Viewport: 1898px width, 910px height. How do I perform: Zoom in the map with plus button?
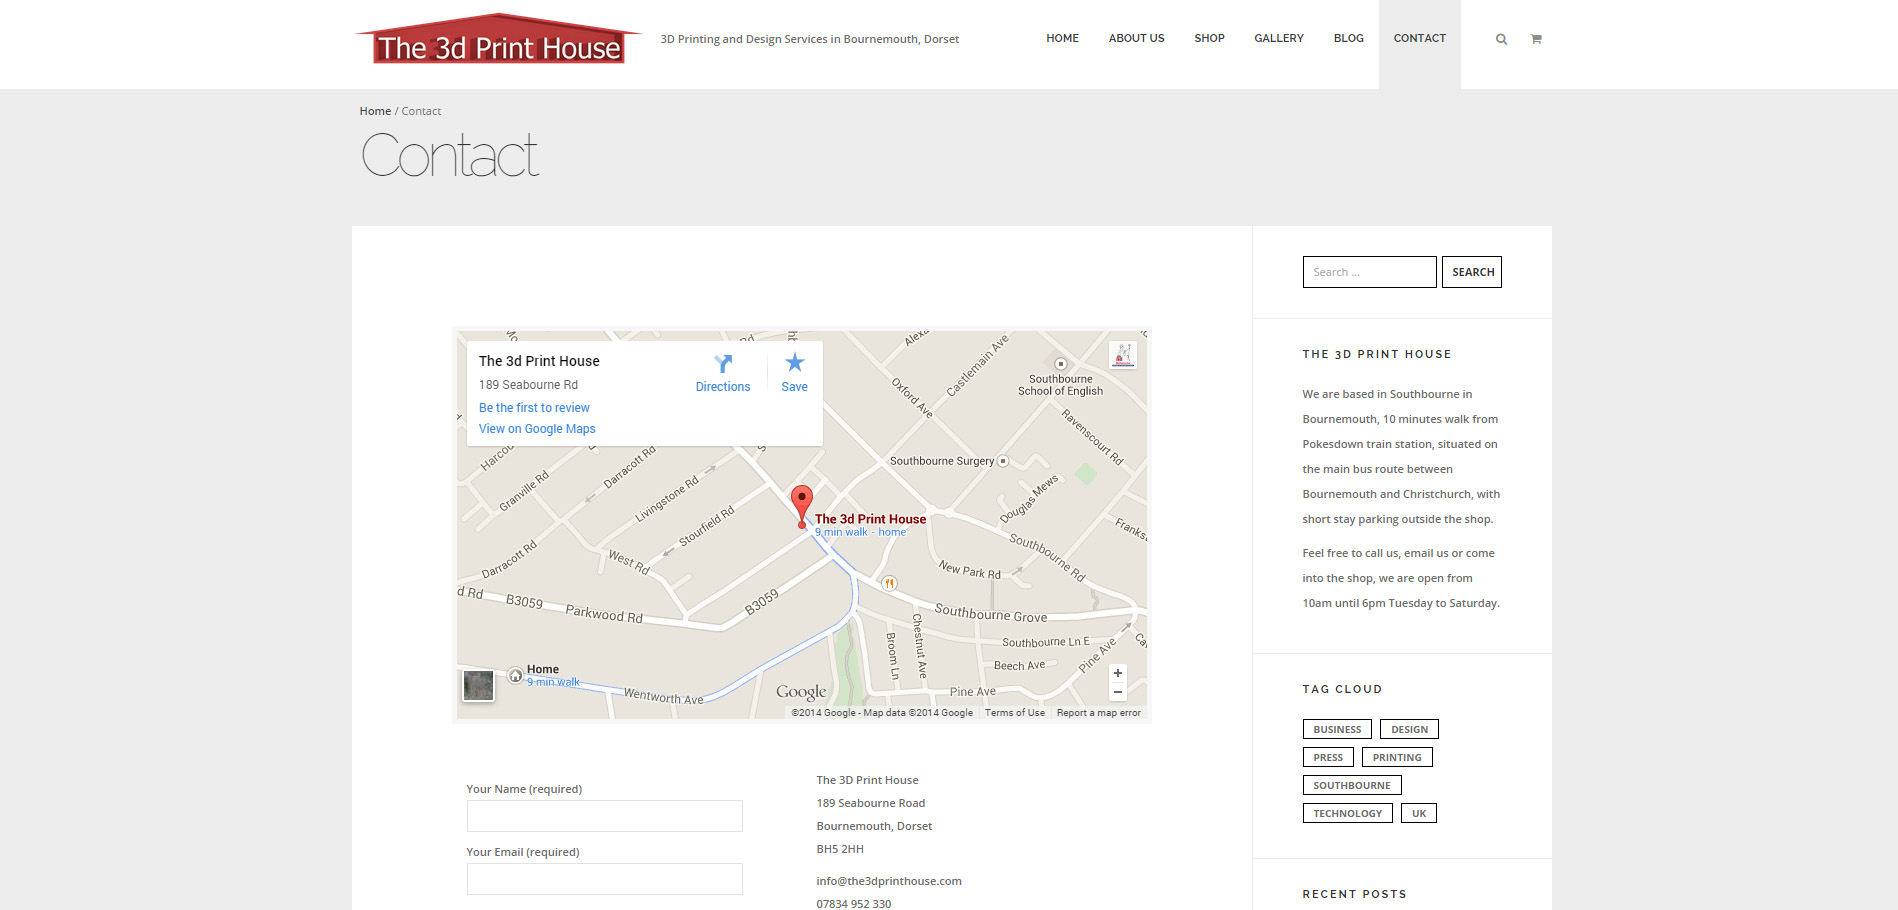[x=1118, y=673]
